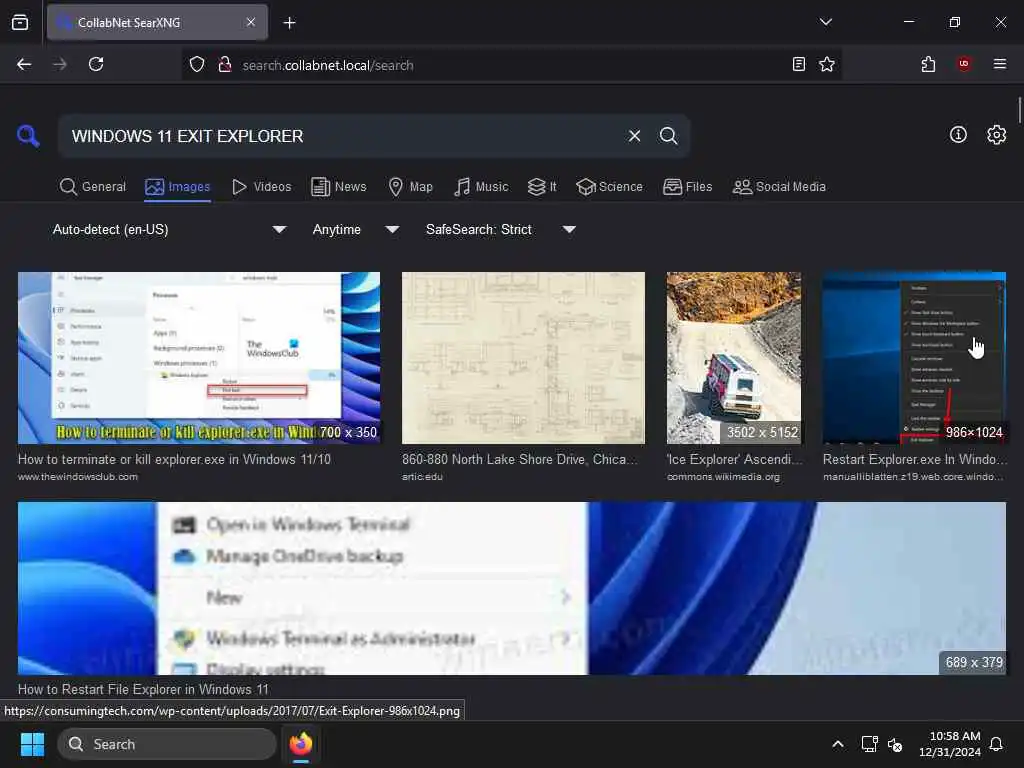
Task: Switch to the Map tab
Action: coord(410,187)
